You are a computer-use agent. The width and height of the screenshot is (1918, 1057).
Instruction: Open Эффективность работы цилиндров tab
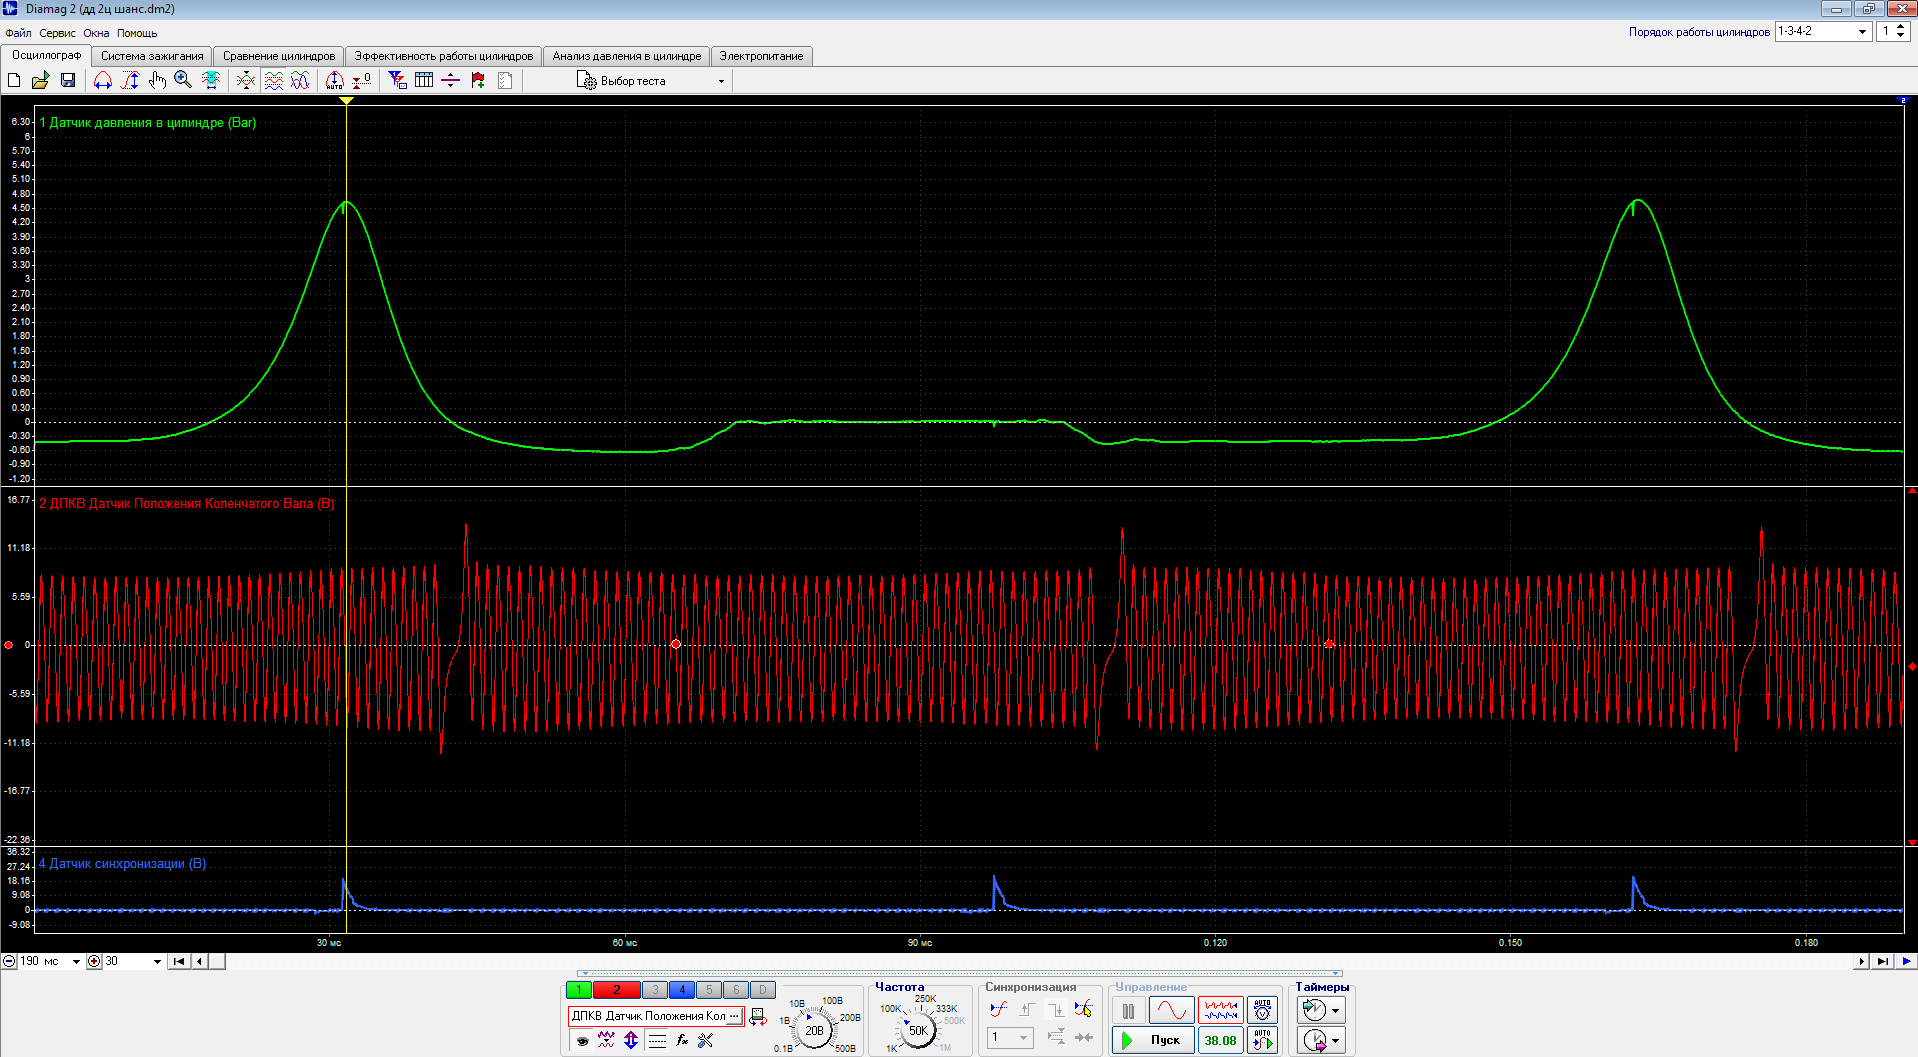tap(444, 56)
